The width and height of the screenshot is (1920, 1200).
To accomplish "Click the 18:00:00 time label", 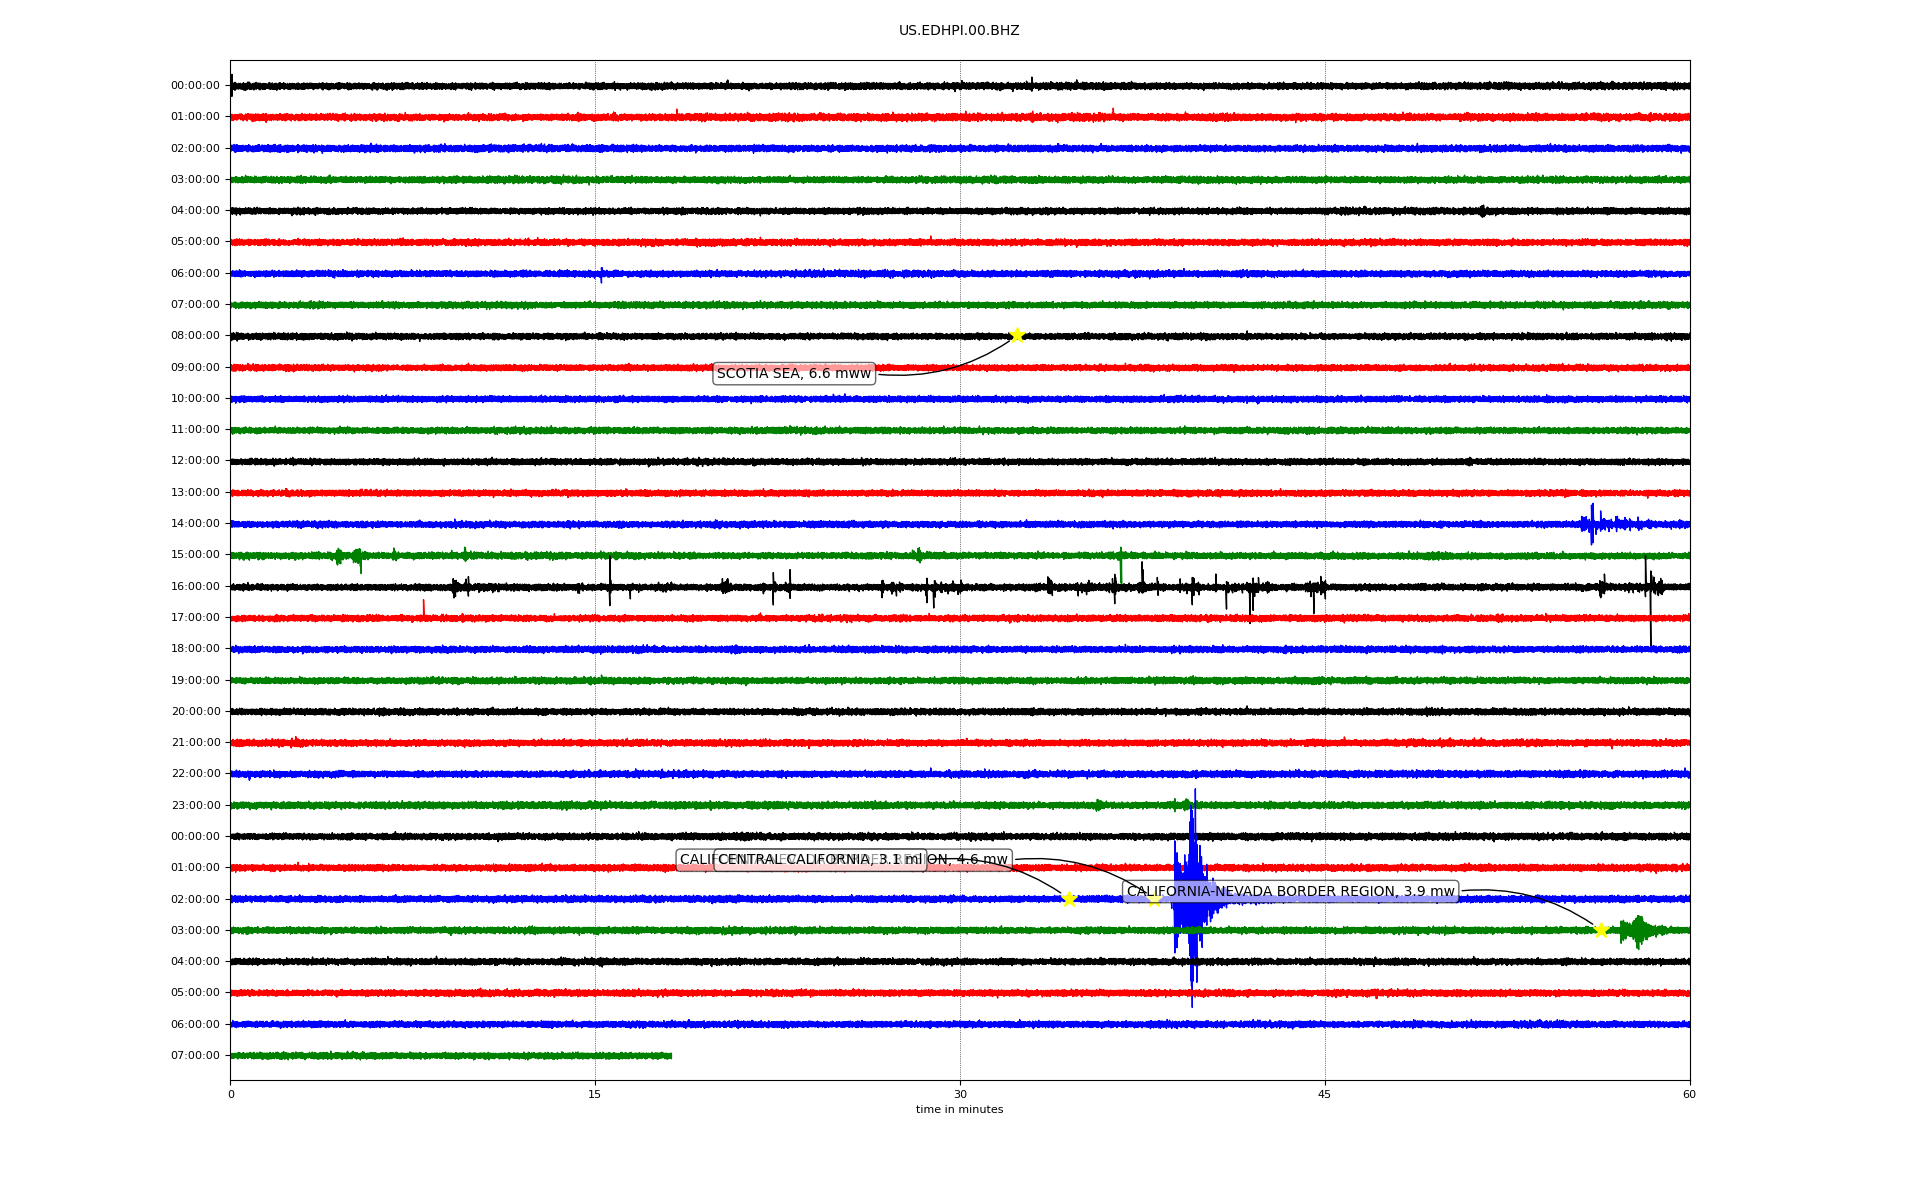I will [195, 649].
